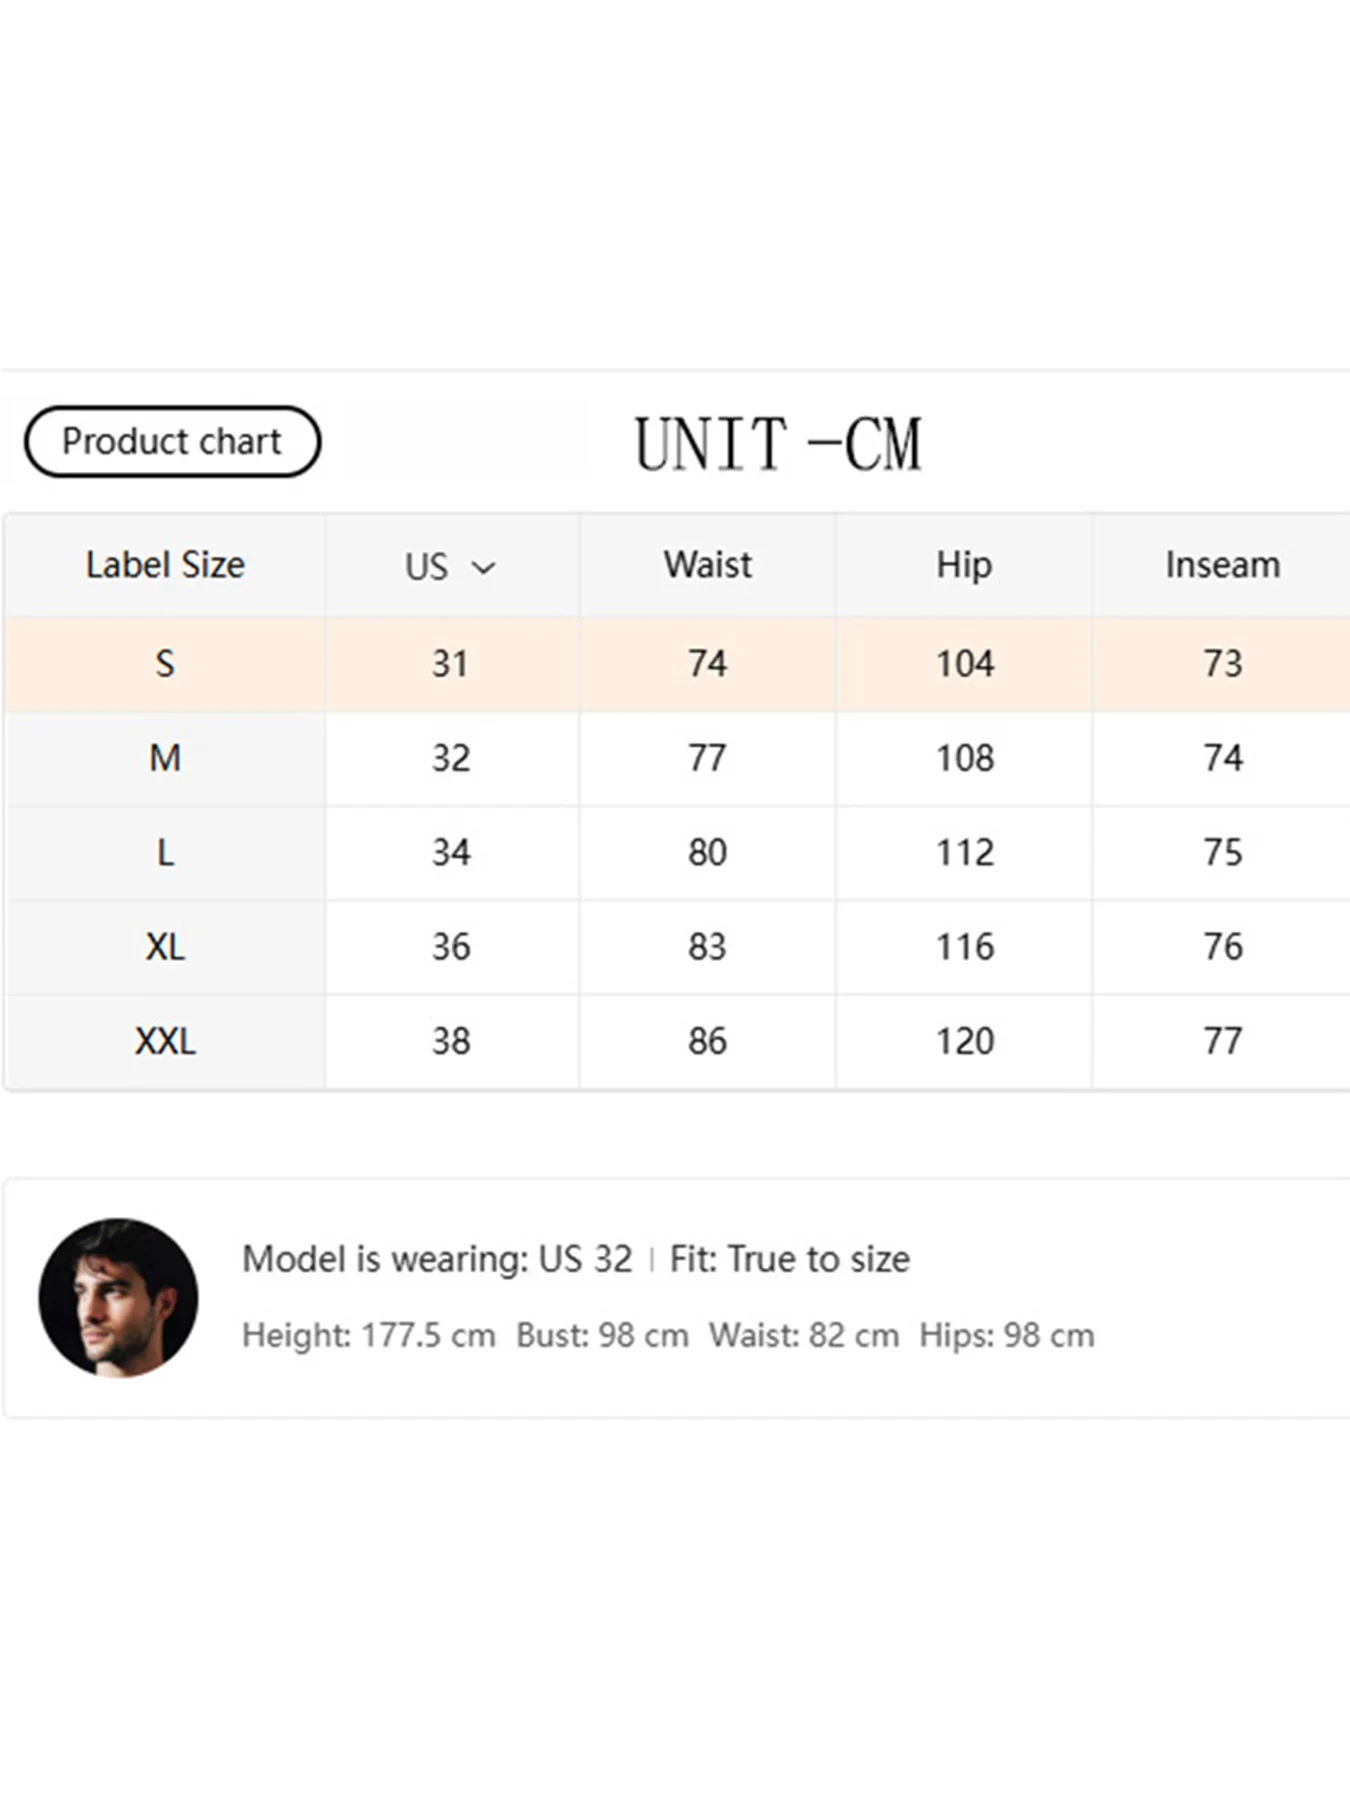
Task: Click the model's round profile photo
Action: tap(118, 1297)
